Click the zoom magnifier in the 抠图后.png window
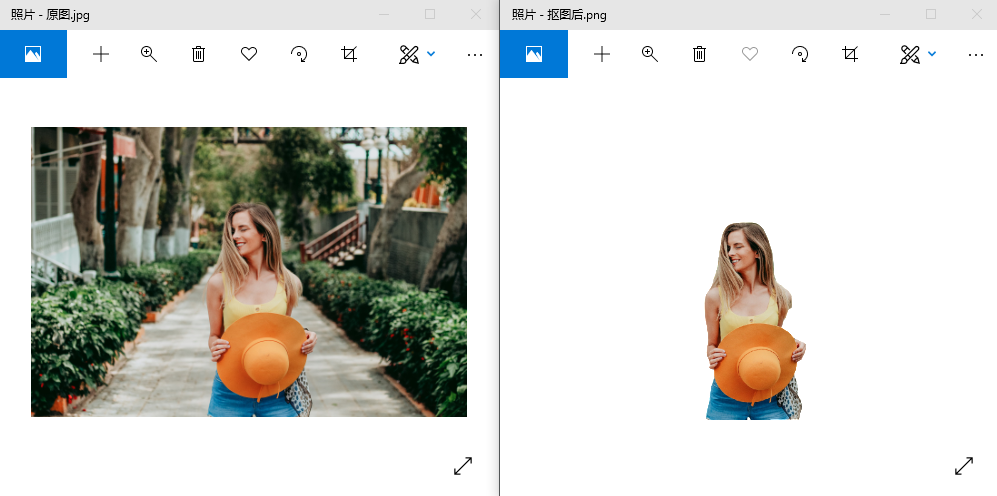This screenshot has height=496, width=997. pyautogui.click(x=650, y=54)
